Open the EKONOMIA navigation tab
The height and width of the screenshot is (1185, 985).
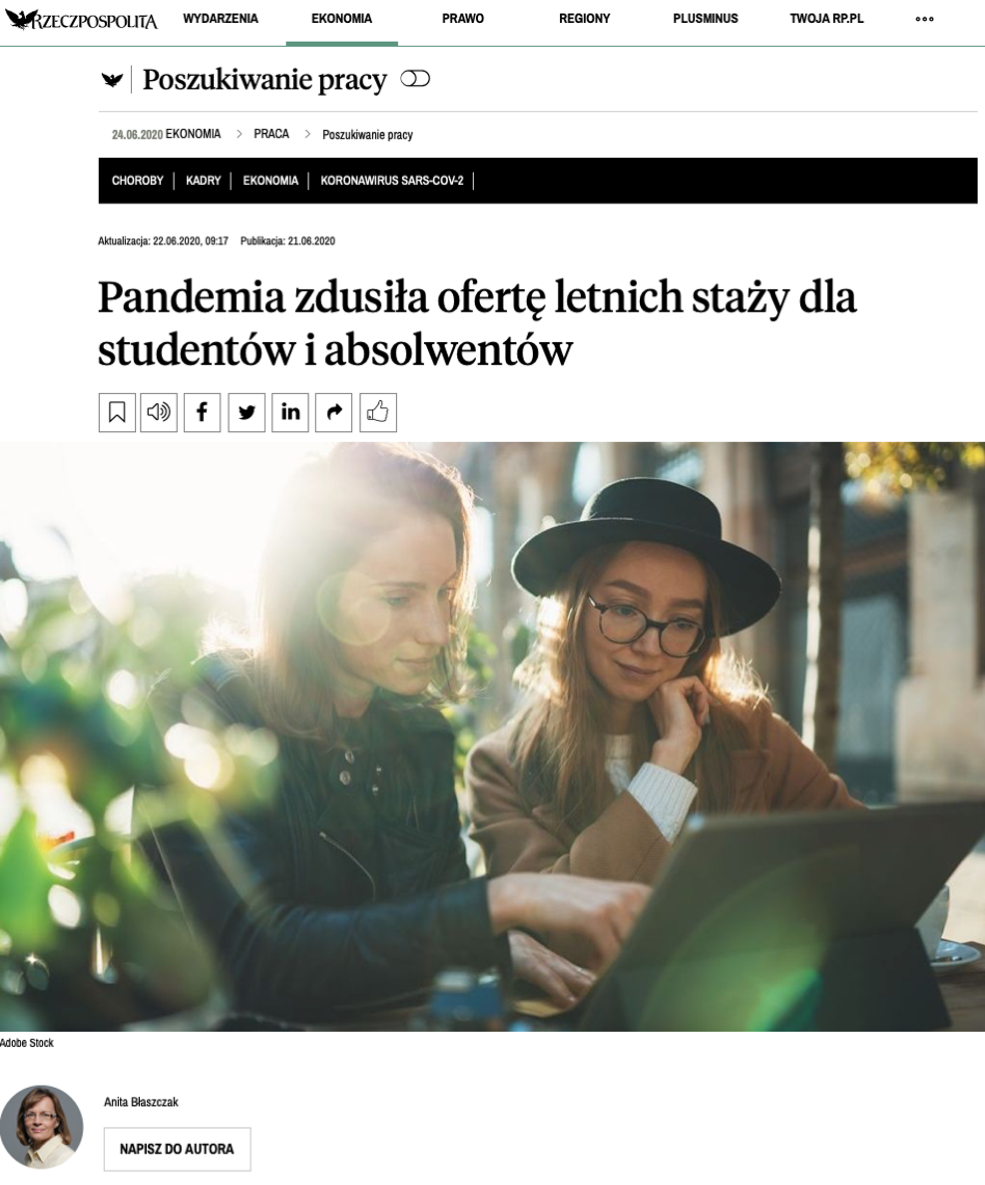[342, 19]
